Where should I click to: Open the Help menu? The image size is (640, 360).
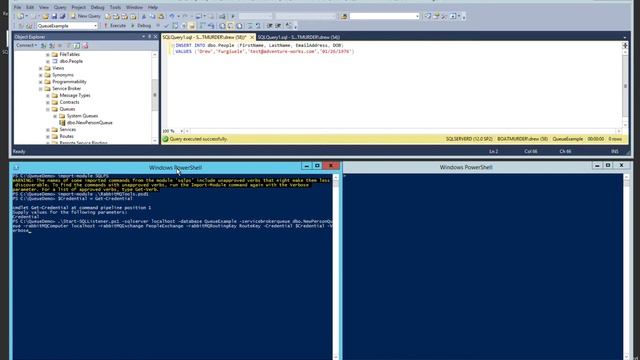point(153,7)
